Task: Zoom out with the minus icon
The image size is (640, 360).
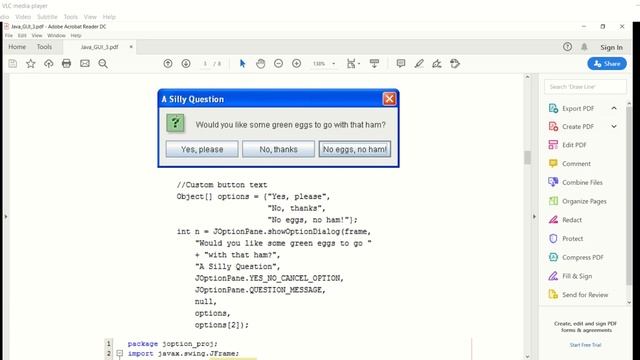Action: (x=278, y=64)
